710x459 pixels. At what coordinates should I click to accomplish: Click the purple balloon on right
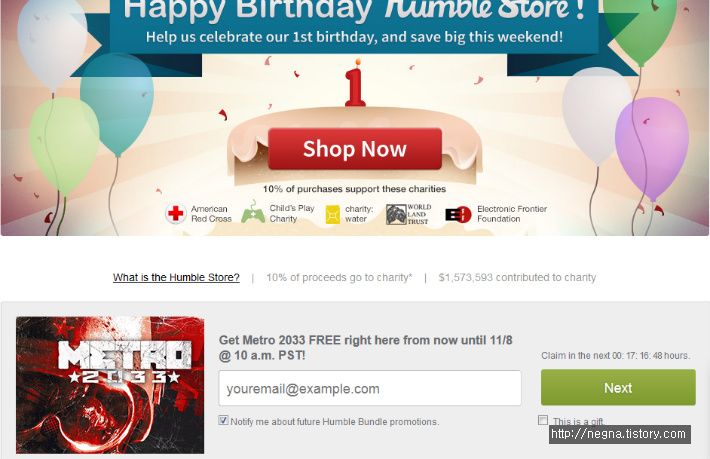pos(651,146)
